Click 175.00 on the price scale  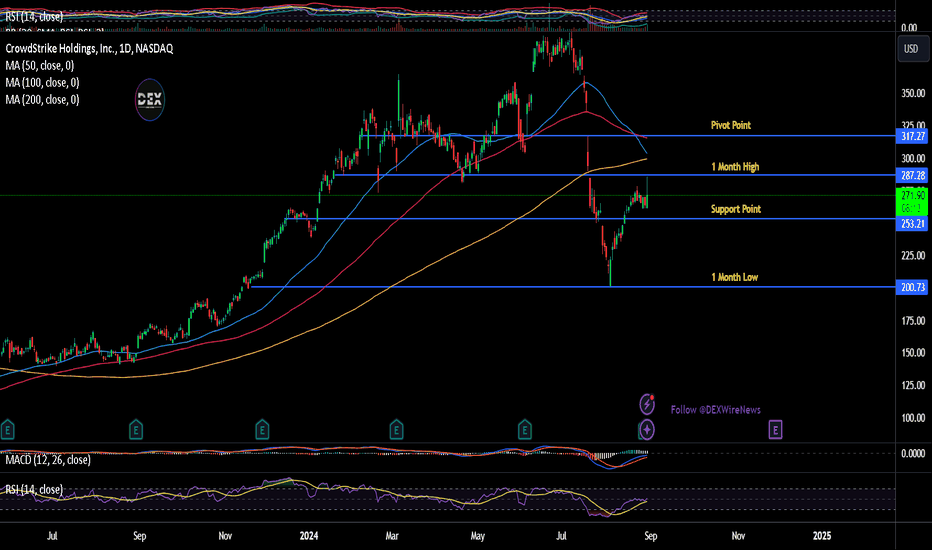click(913, 320)
